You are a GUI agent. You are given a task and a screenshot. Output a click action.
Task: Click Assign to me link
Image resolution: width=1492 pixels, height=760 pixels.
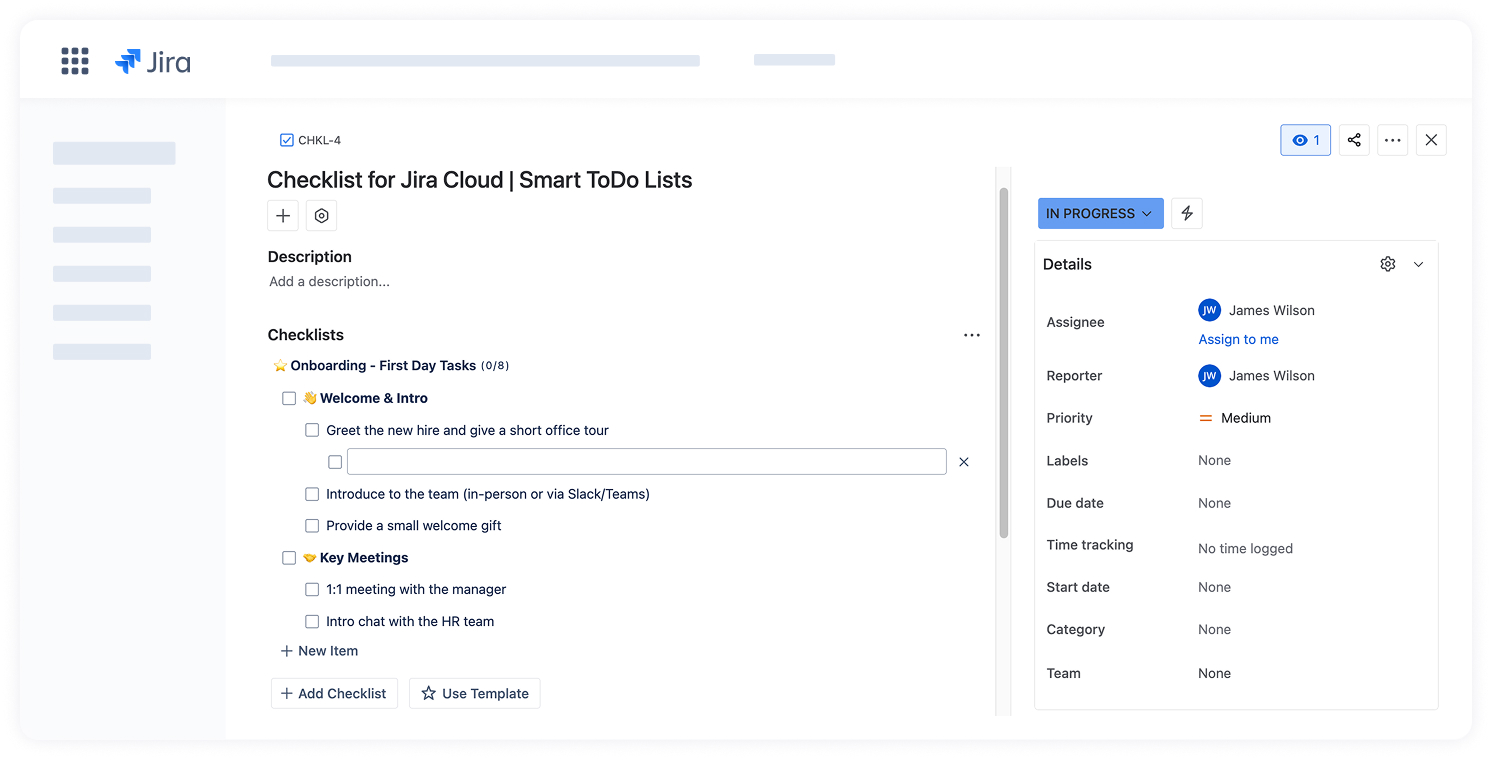pyautogui.click(x=1238, y=339)
